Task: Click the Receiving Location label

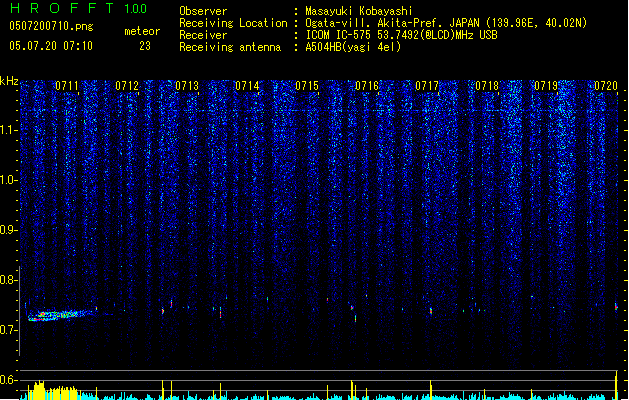Action: pos(233,23)
